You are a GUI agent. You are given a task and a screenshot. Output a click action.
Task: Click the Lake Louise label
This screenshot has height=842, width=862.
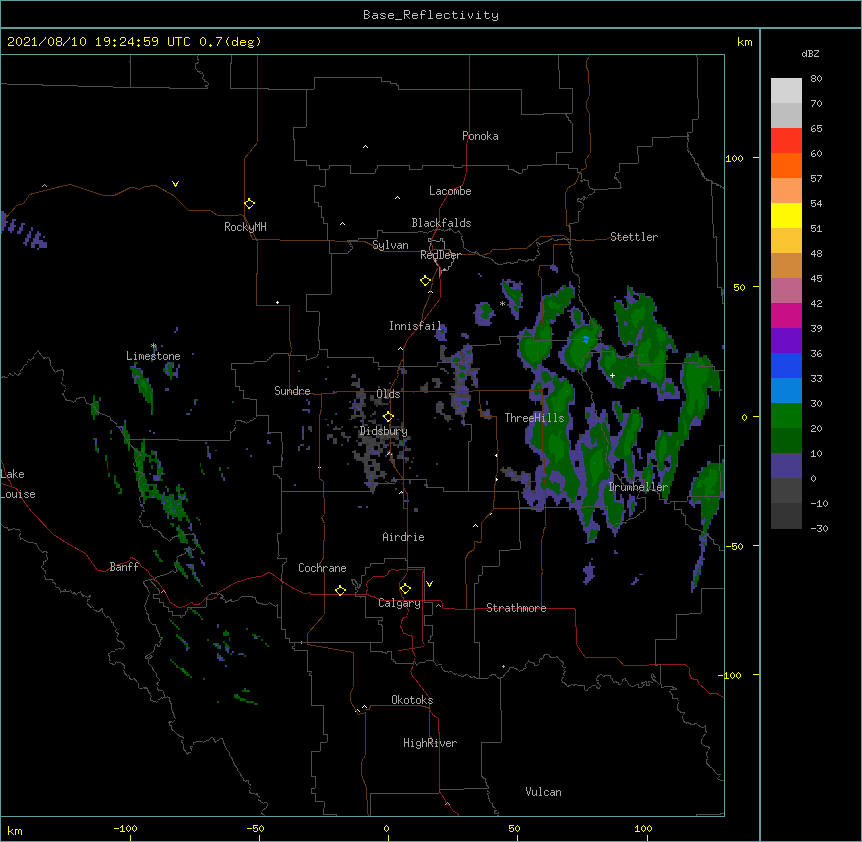18,484
